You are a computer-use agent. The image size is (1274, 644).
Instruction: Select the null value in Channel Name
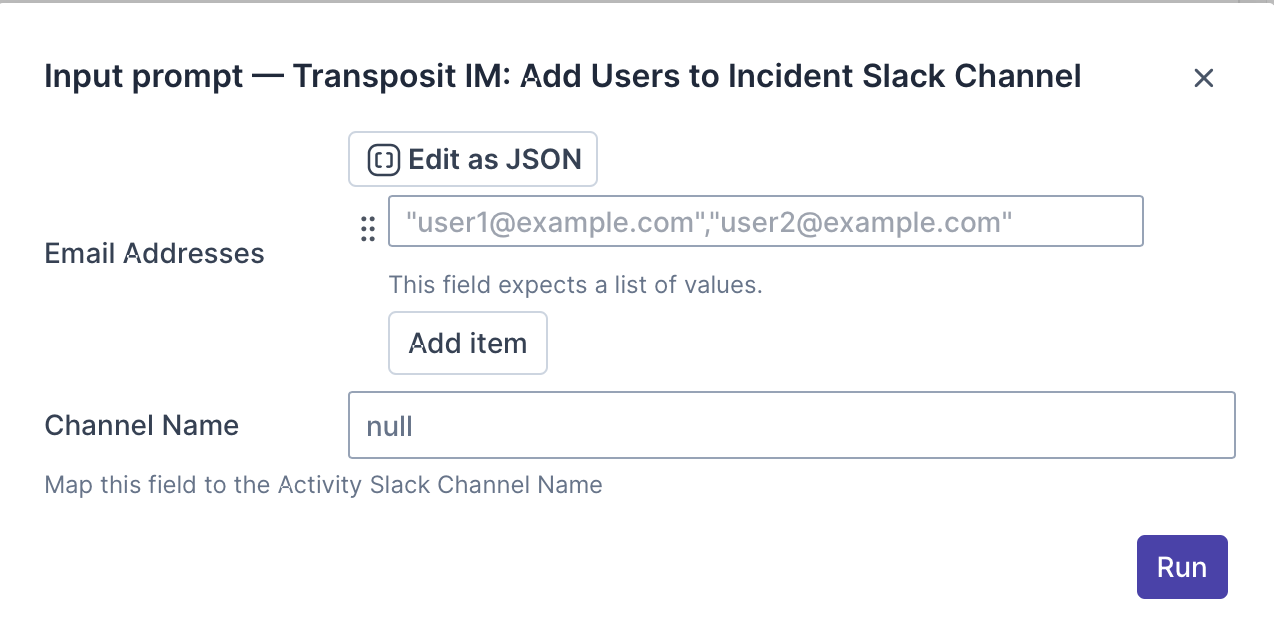[390, 427]
